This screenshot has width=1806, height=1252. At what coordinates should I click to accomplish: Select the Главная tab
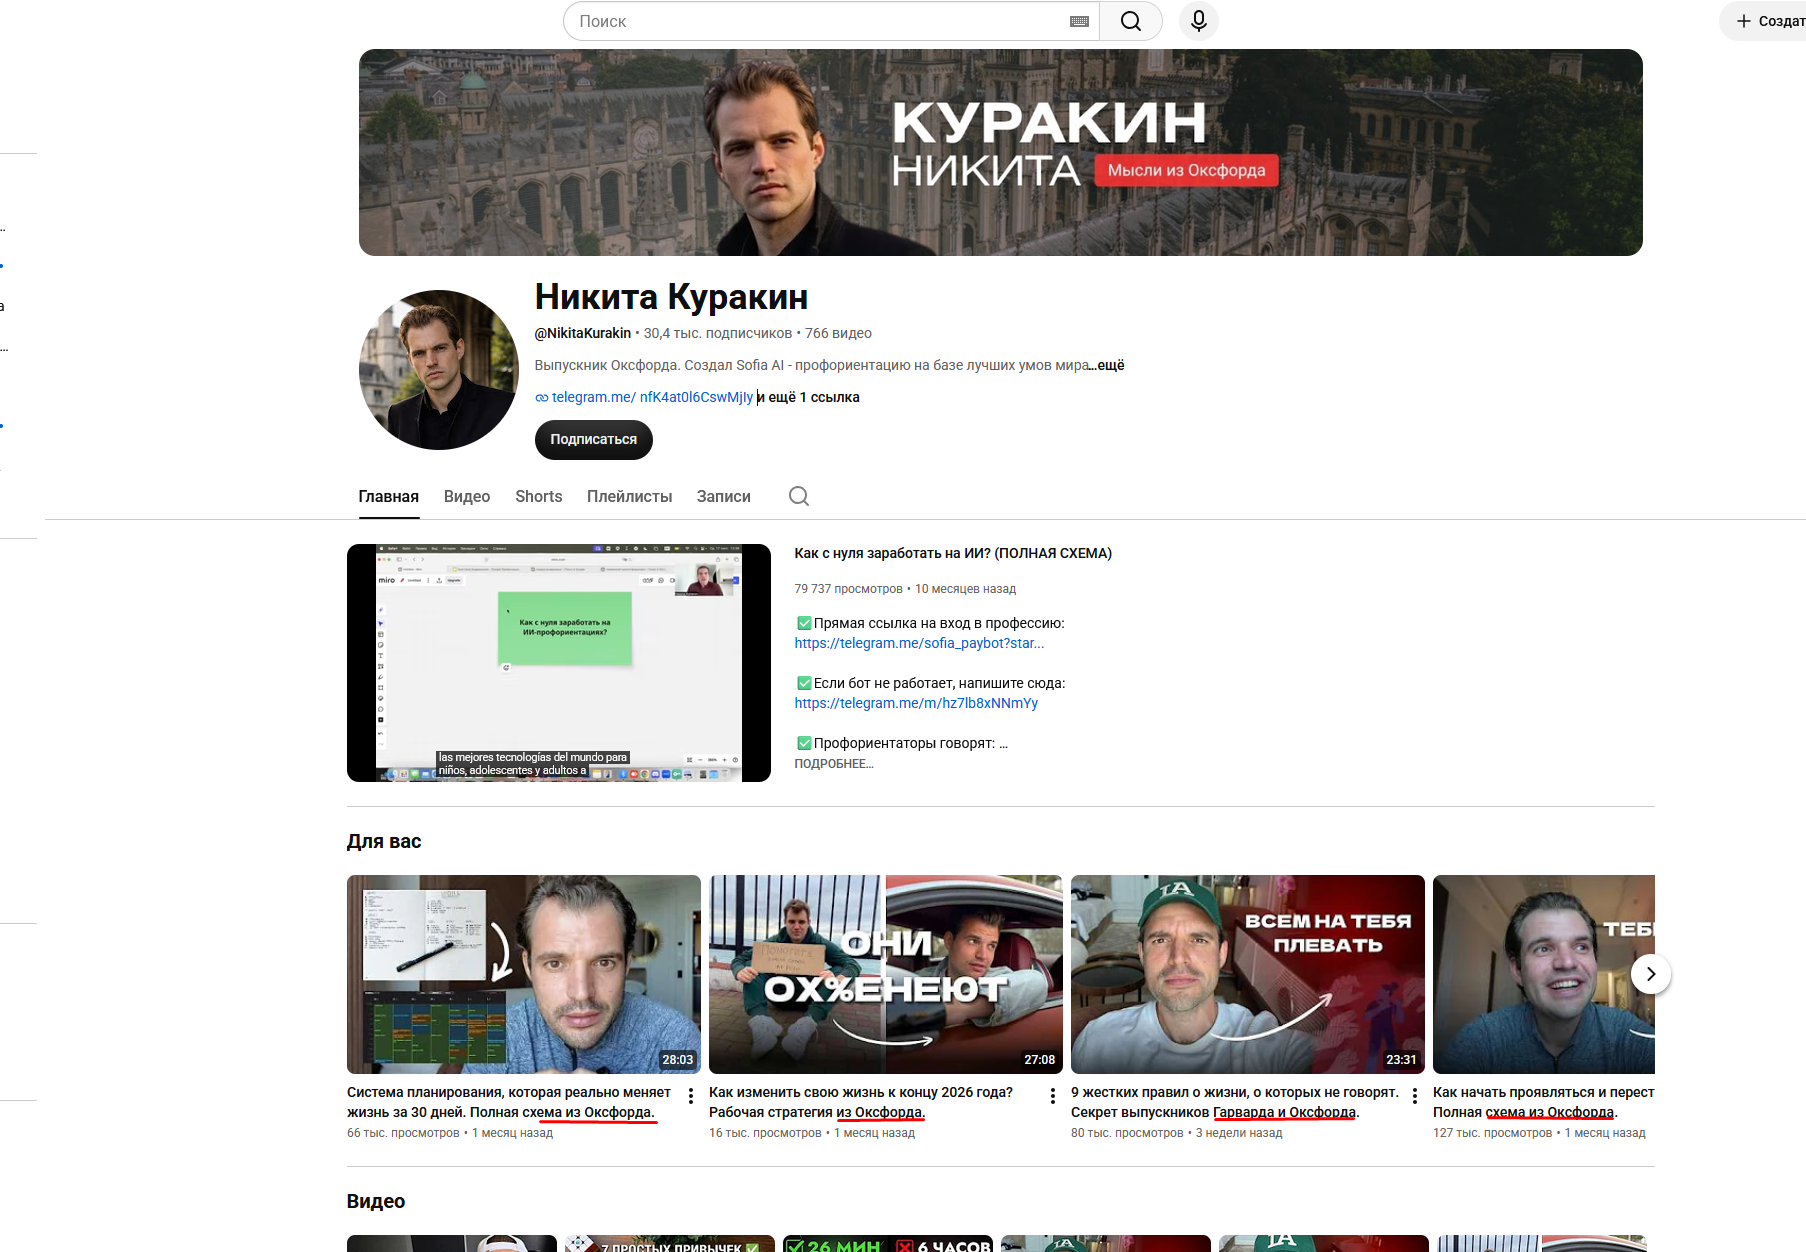tap(389, 497)
